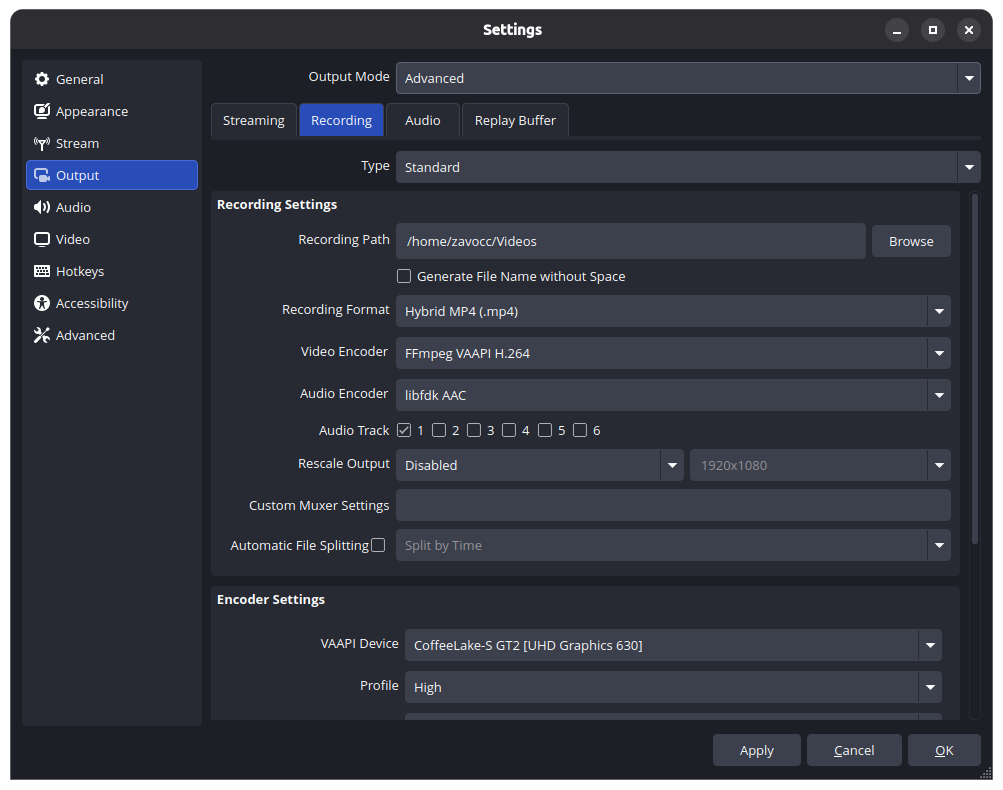Click the settings panel vertical scrollbar
Screen dimensions: 1003x790
pyautogui.click(x=975, y=368)
